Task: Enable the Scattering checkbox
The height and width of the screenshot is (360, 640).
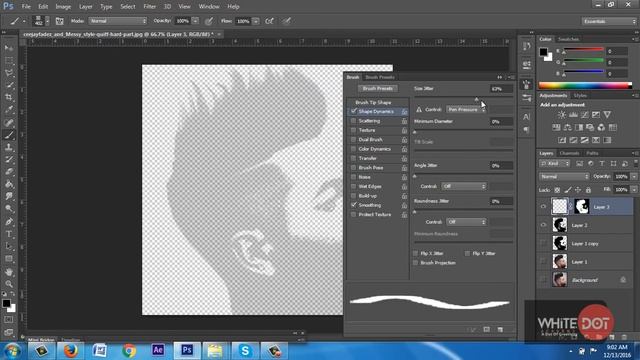Action: (x=353, y=121)
